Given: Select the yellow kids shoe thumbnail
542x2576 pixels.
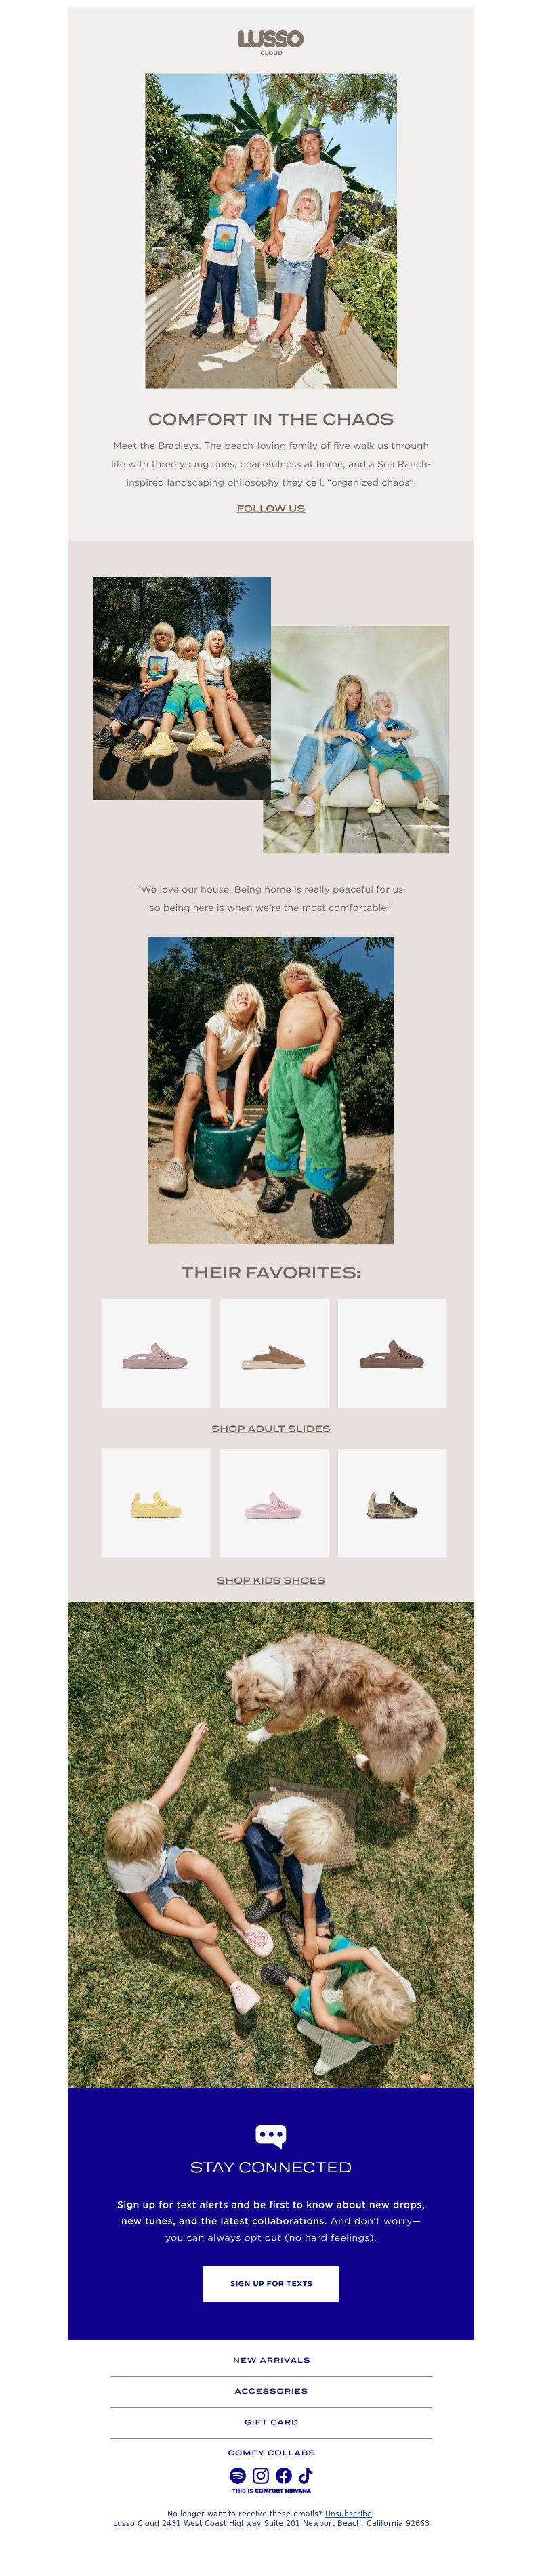Looking at the screenshot, I should (x=156, y=1503).
